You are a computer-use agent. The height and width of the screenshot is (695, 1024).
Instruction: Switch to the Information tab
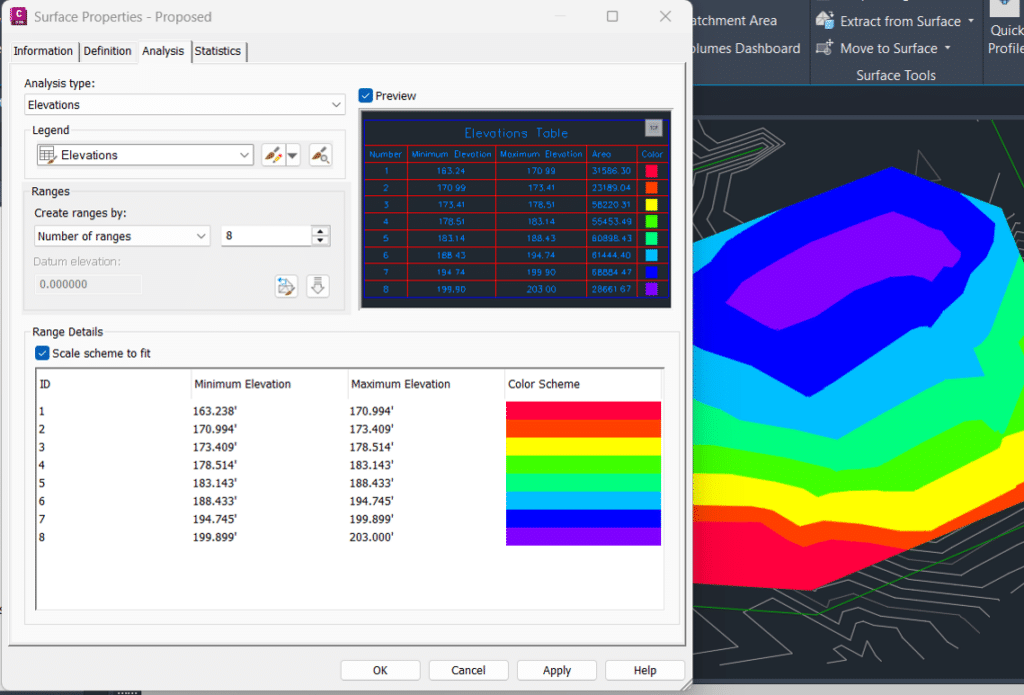tap(43, 51)
